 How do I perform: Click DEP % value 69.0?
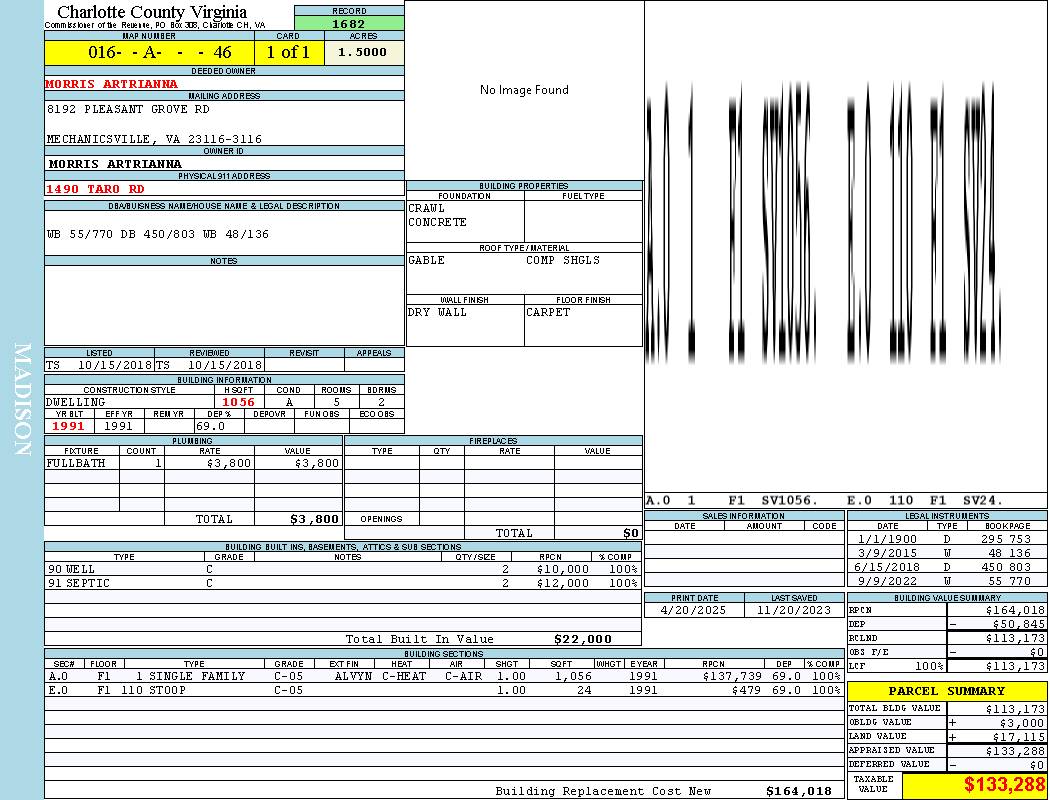[x=210, y=426]
